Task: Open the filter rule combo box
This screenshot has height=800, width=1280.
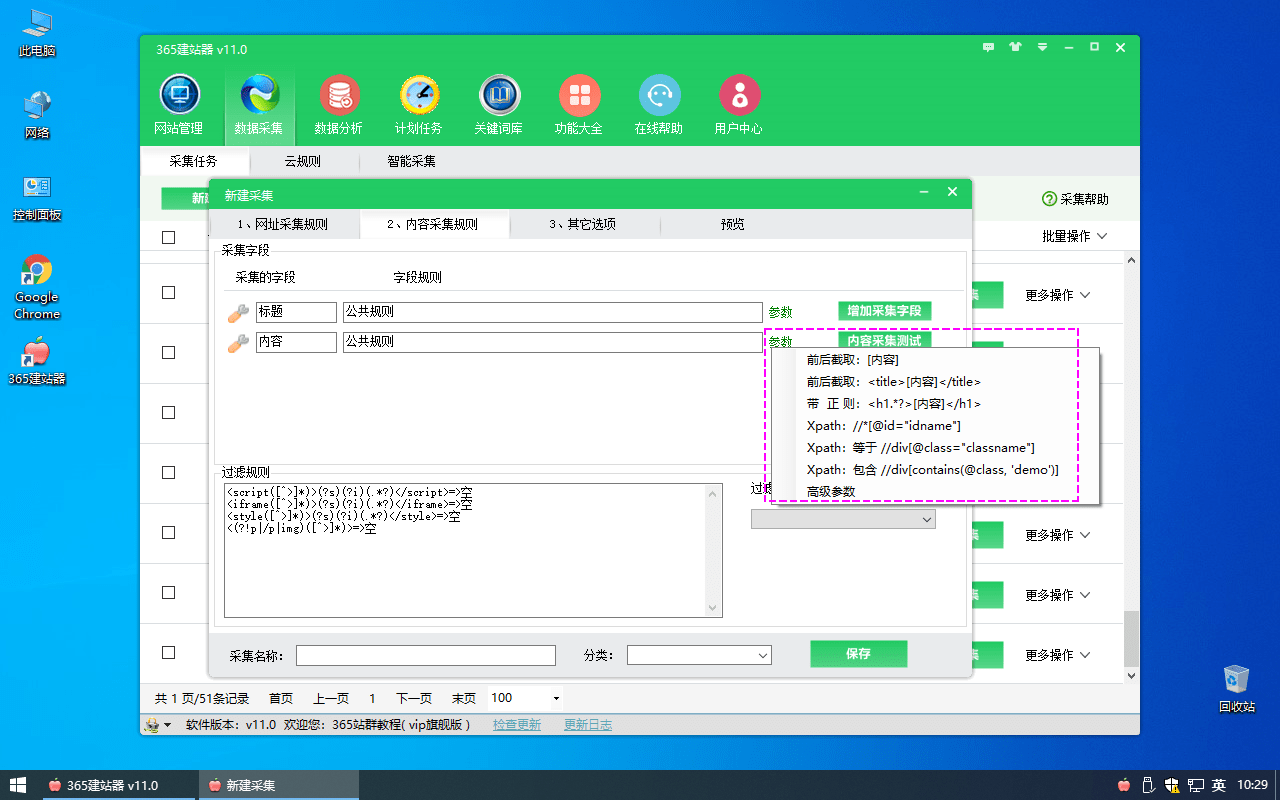Action: [x=843, y=519]
